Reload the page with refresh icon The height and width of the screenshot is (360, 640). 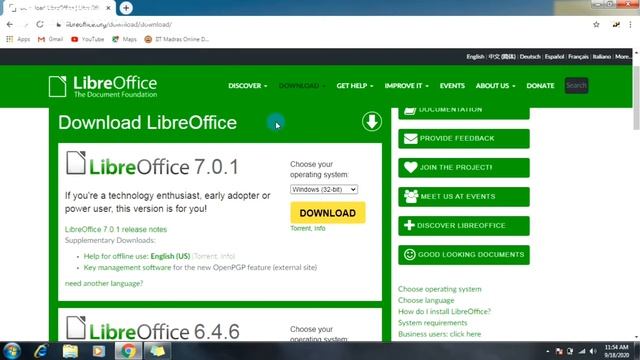coord(40,24)
